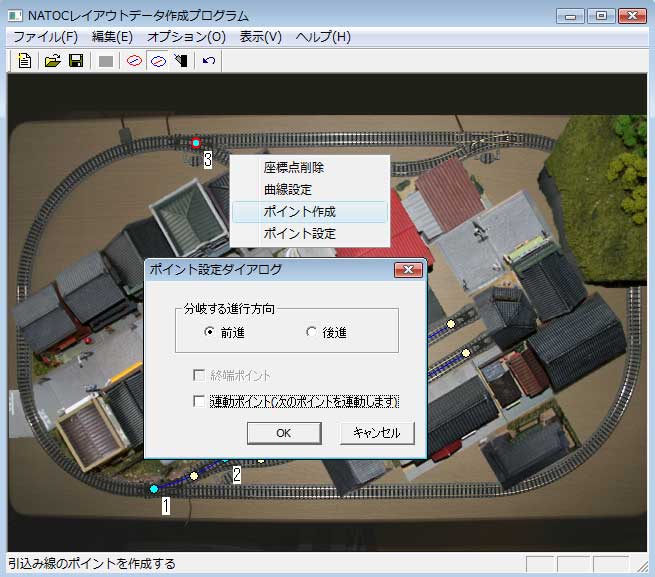Click the NATOC app icon in title bar
The width and height of the screenshot is (655, 577).
[15, 16]
